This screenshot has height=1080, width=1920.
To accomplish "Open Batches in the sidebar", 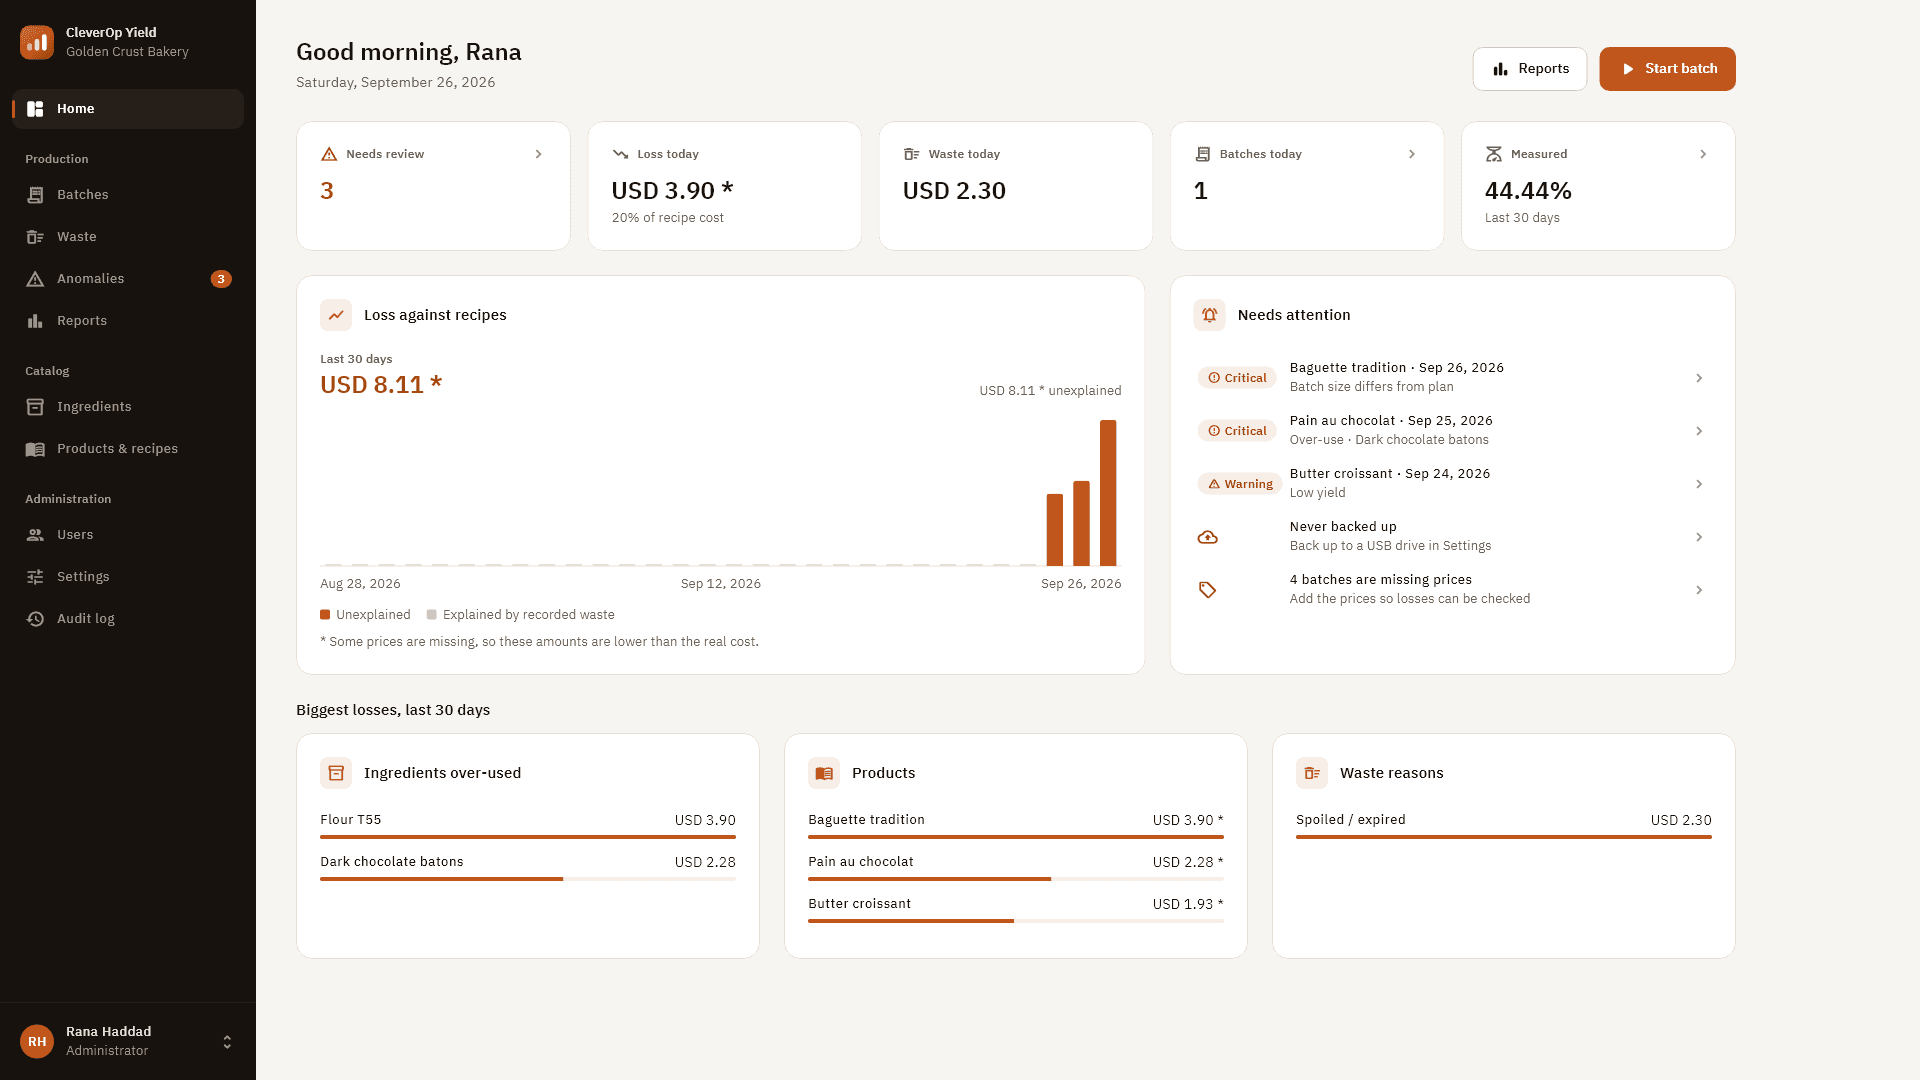I will coord(128,195).
